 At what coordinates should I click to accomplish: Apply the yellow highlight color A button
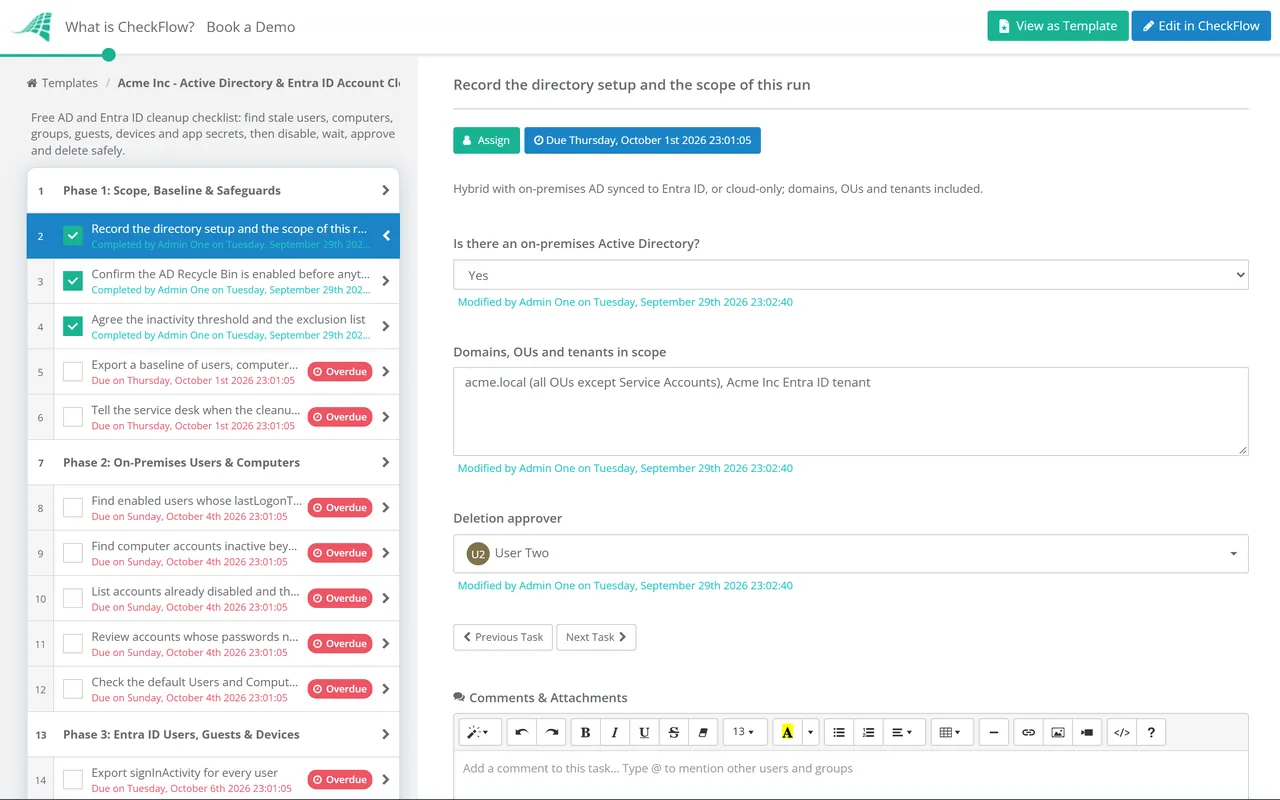(787, 732)
